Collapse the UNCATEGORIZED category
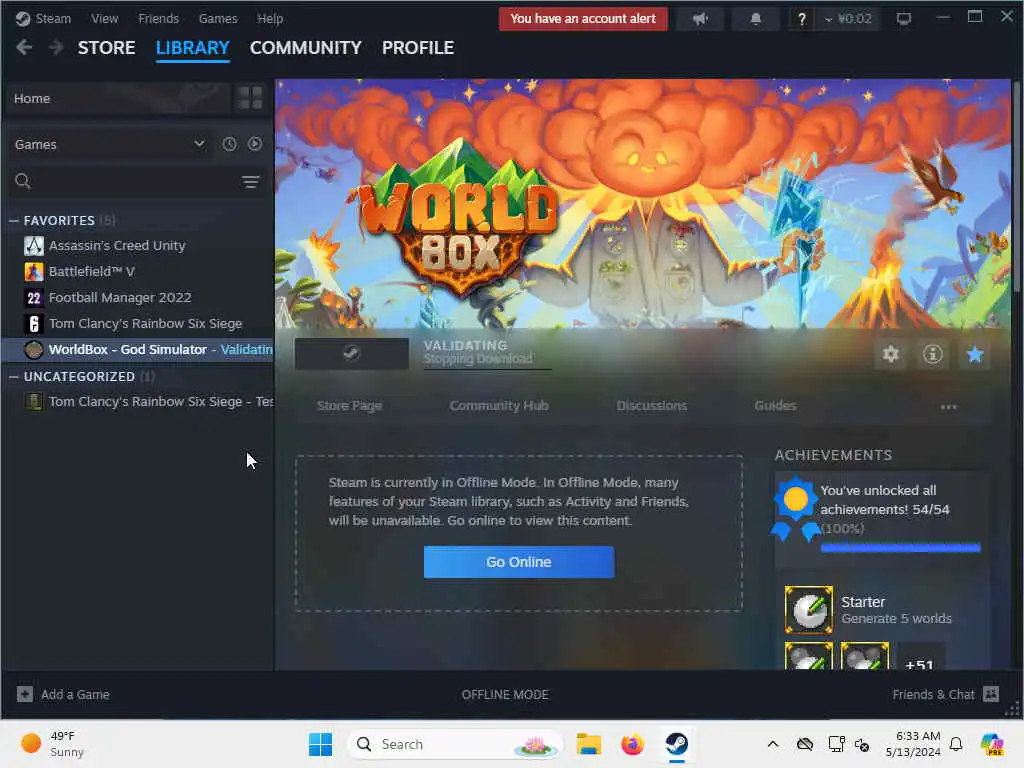The height and width of the screenshot is (768, 1024). point(14,377)
